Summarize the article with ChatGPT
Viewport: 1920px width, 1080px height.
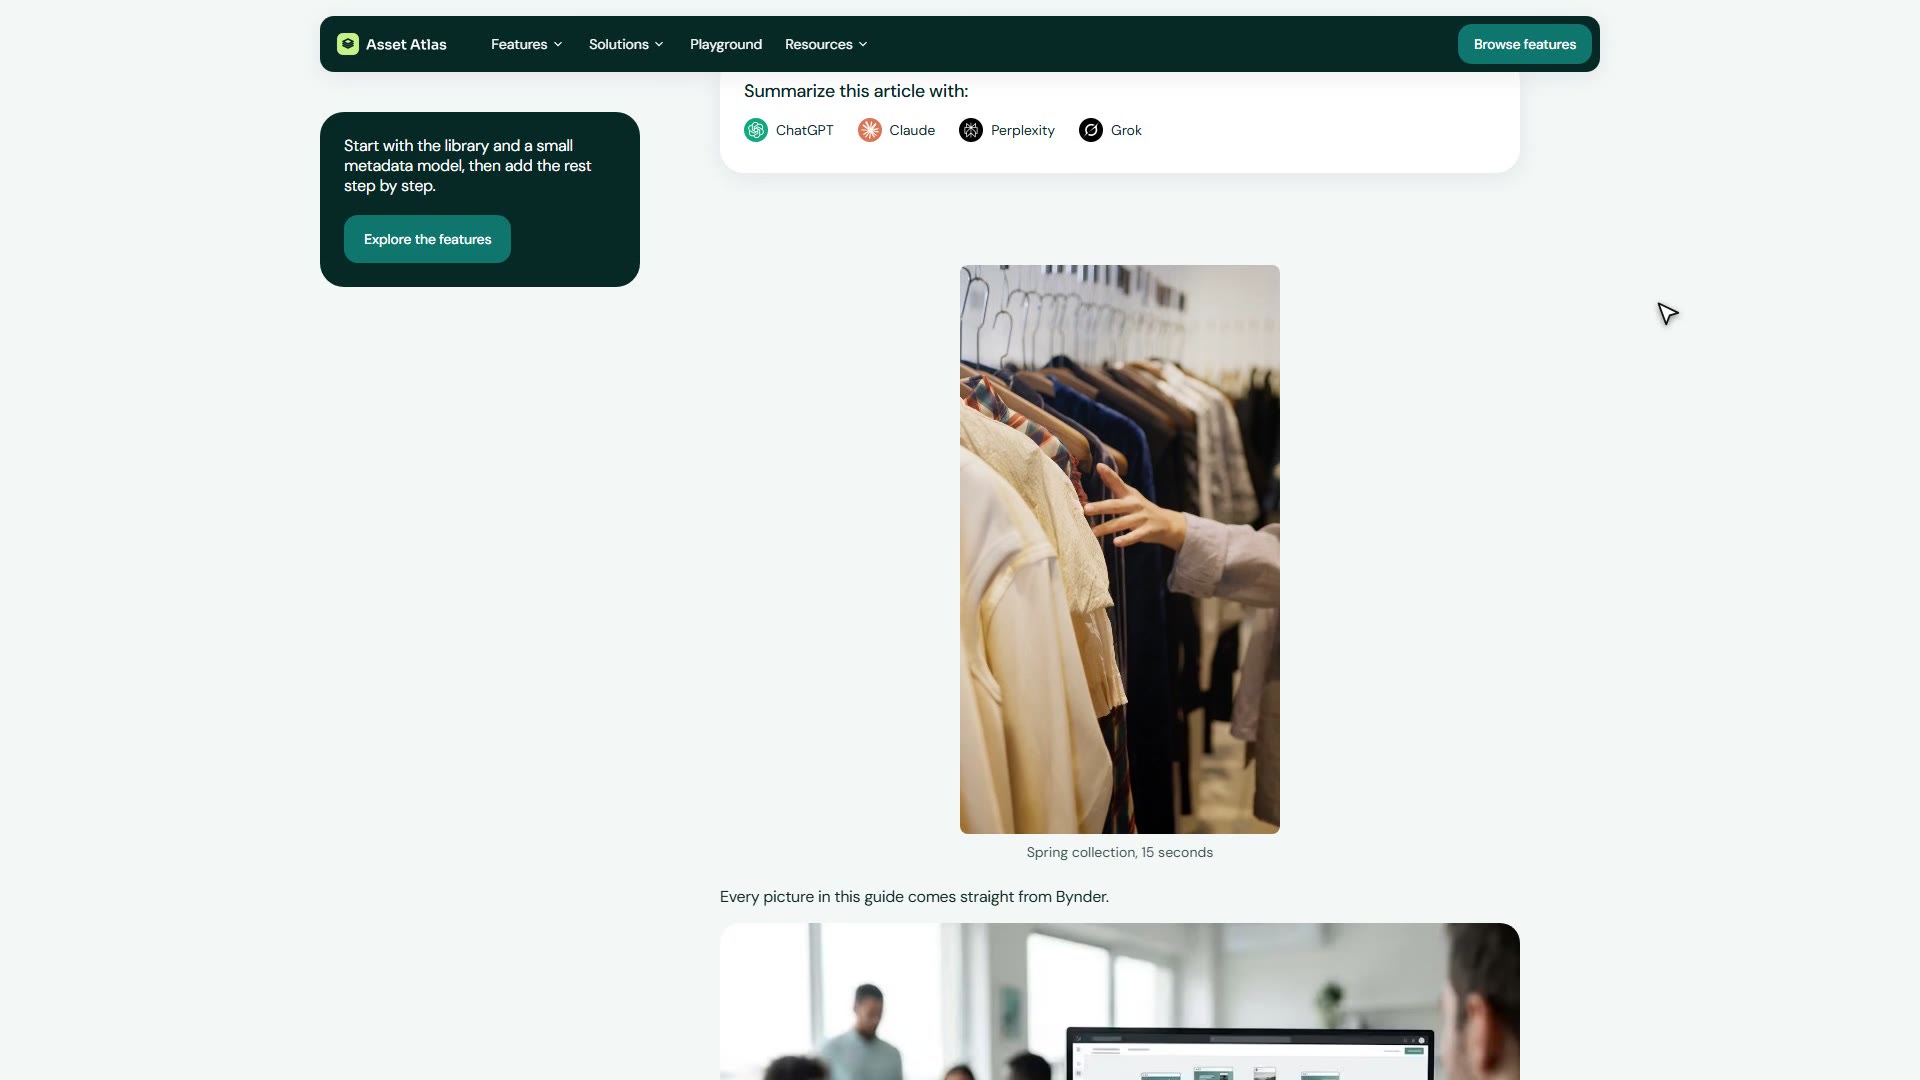click(x=789, y=130)
